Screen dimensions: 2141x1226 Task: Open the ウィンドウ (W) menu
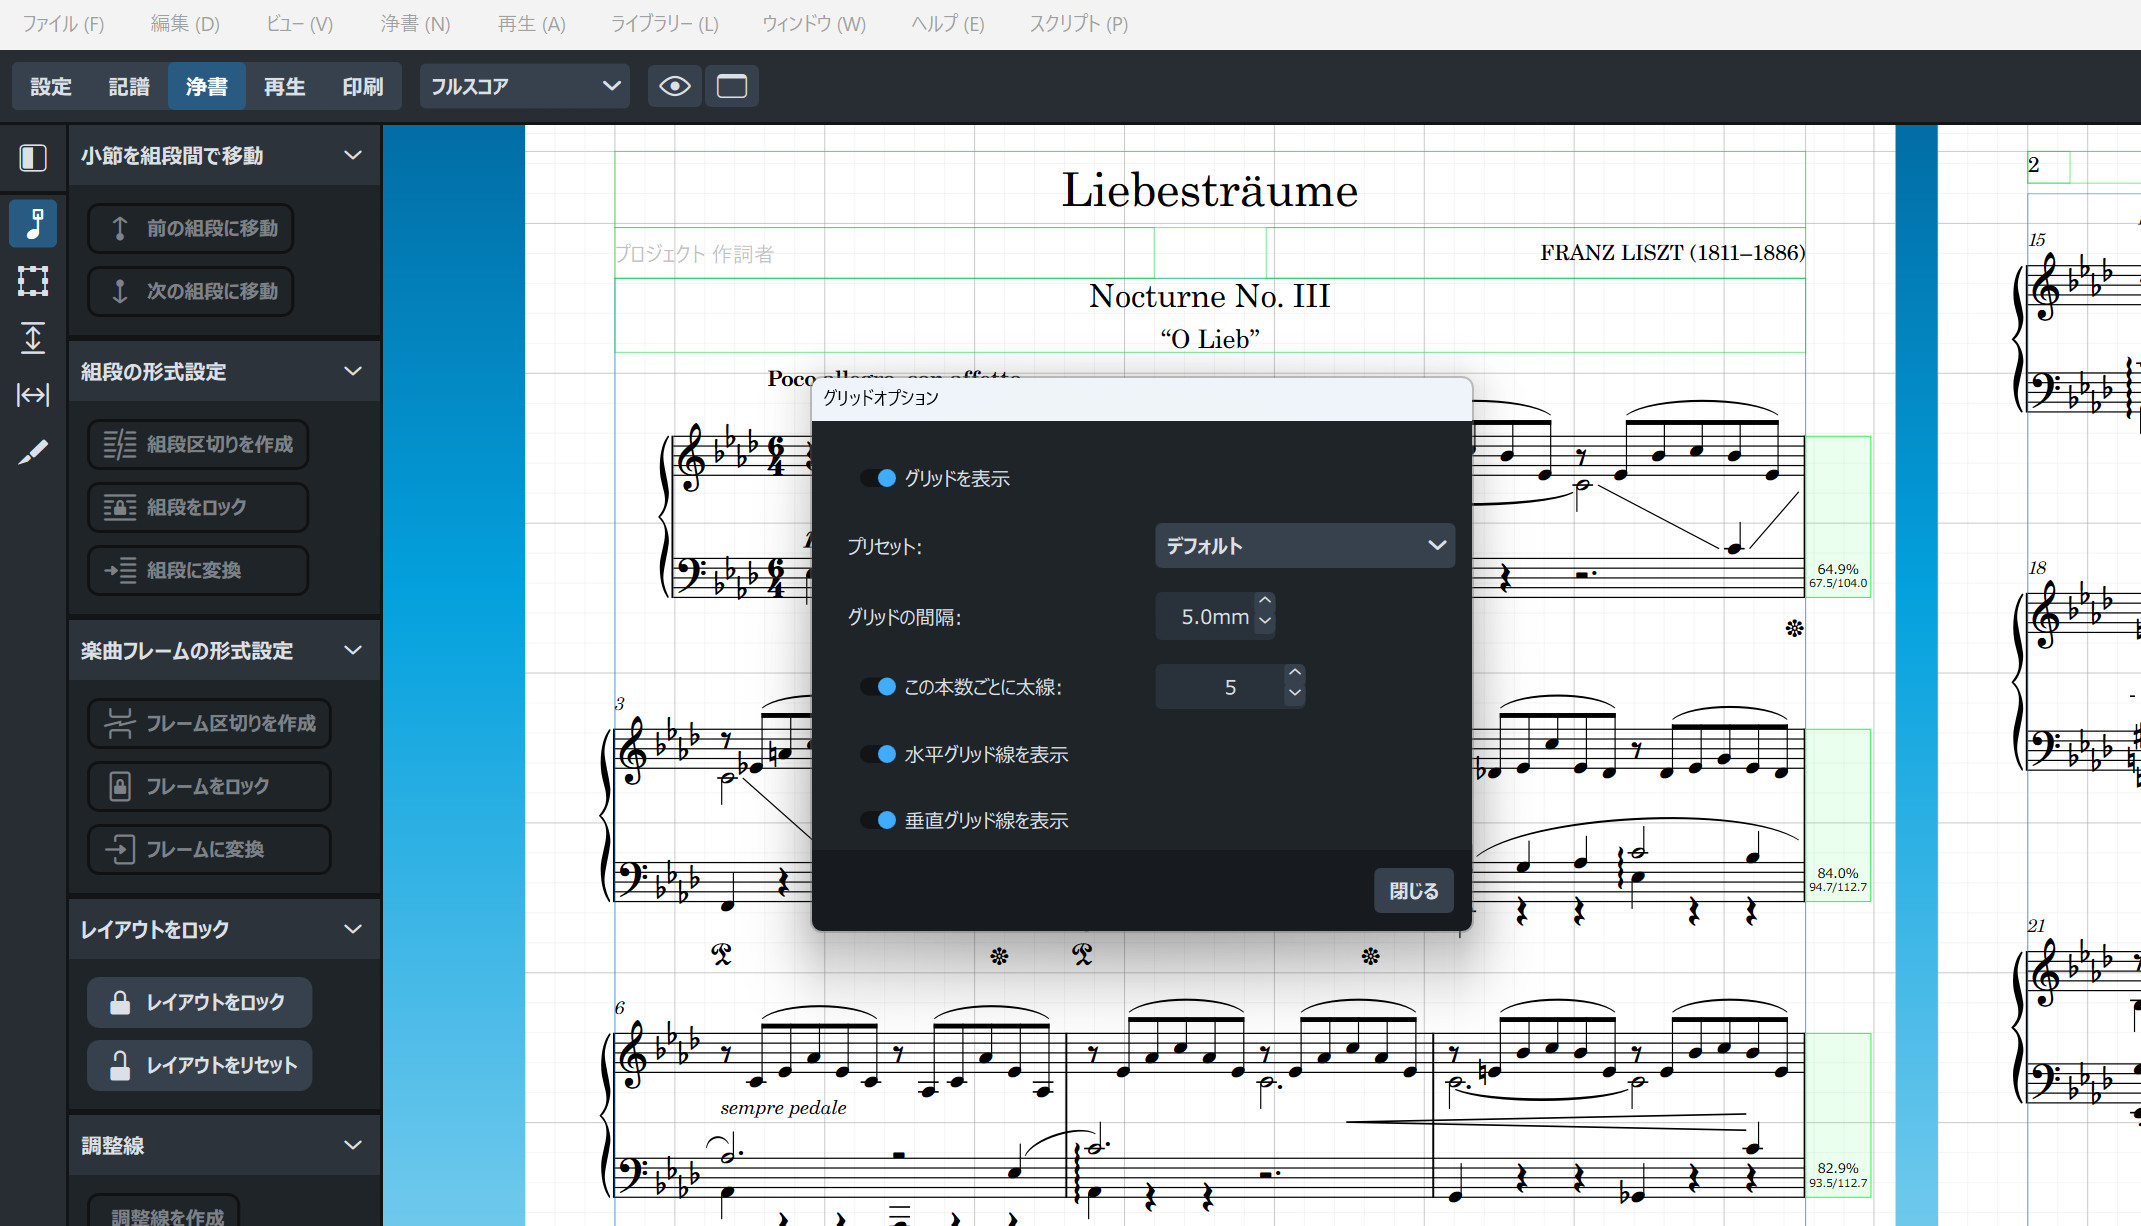(814, 24)
